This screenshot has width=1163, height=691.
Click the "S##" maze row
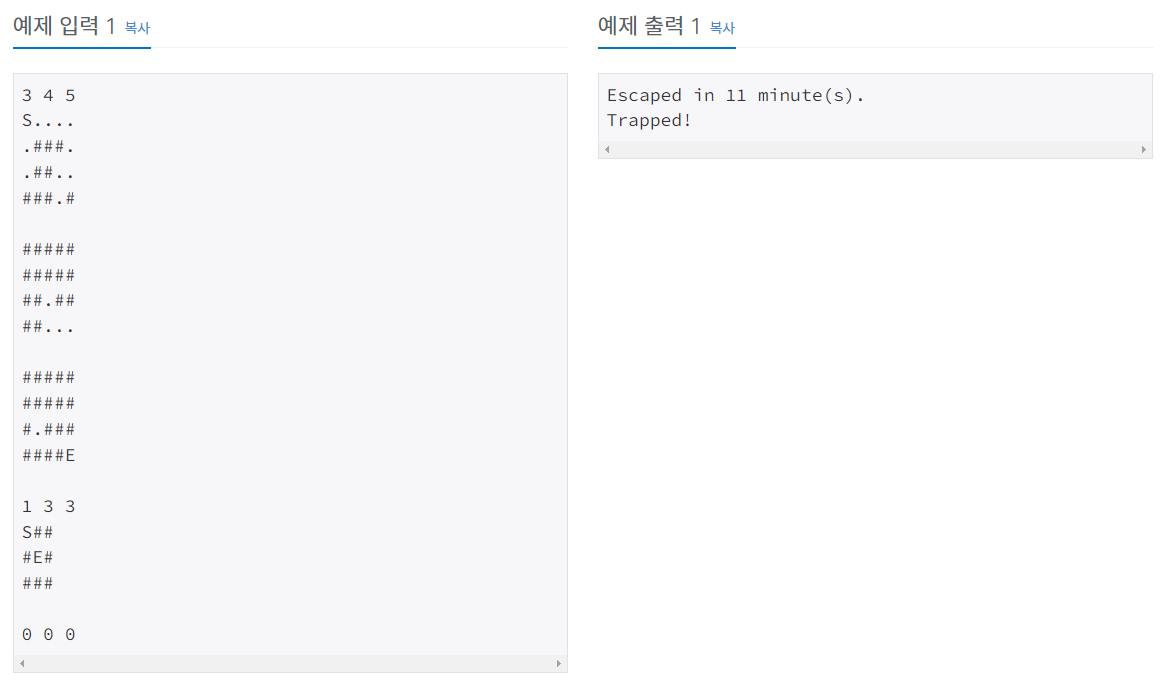38,532
